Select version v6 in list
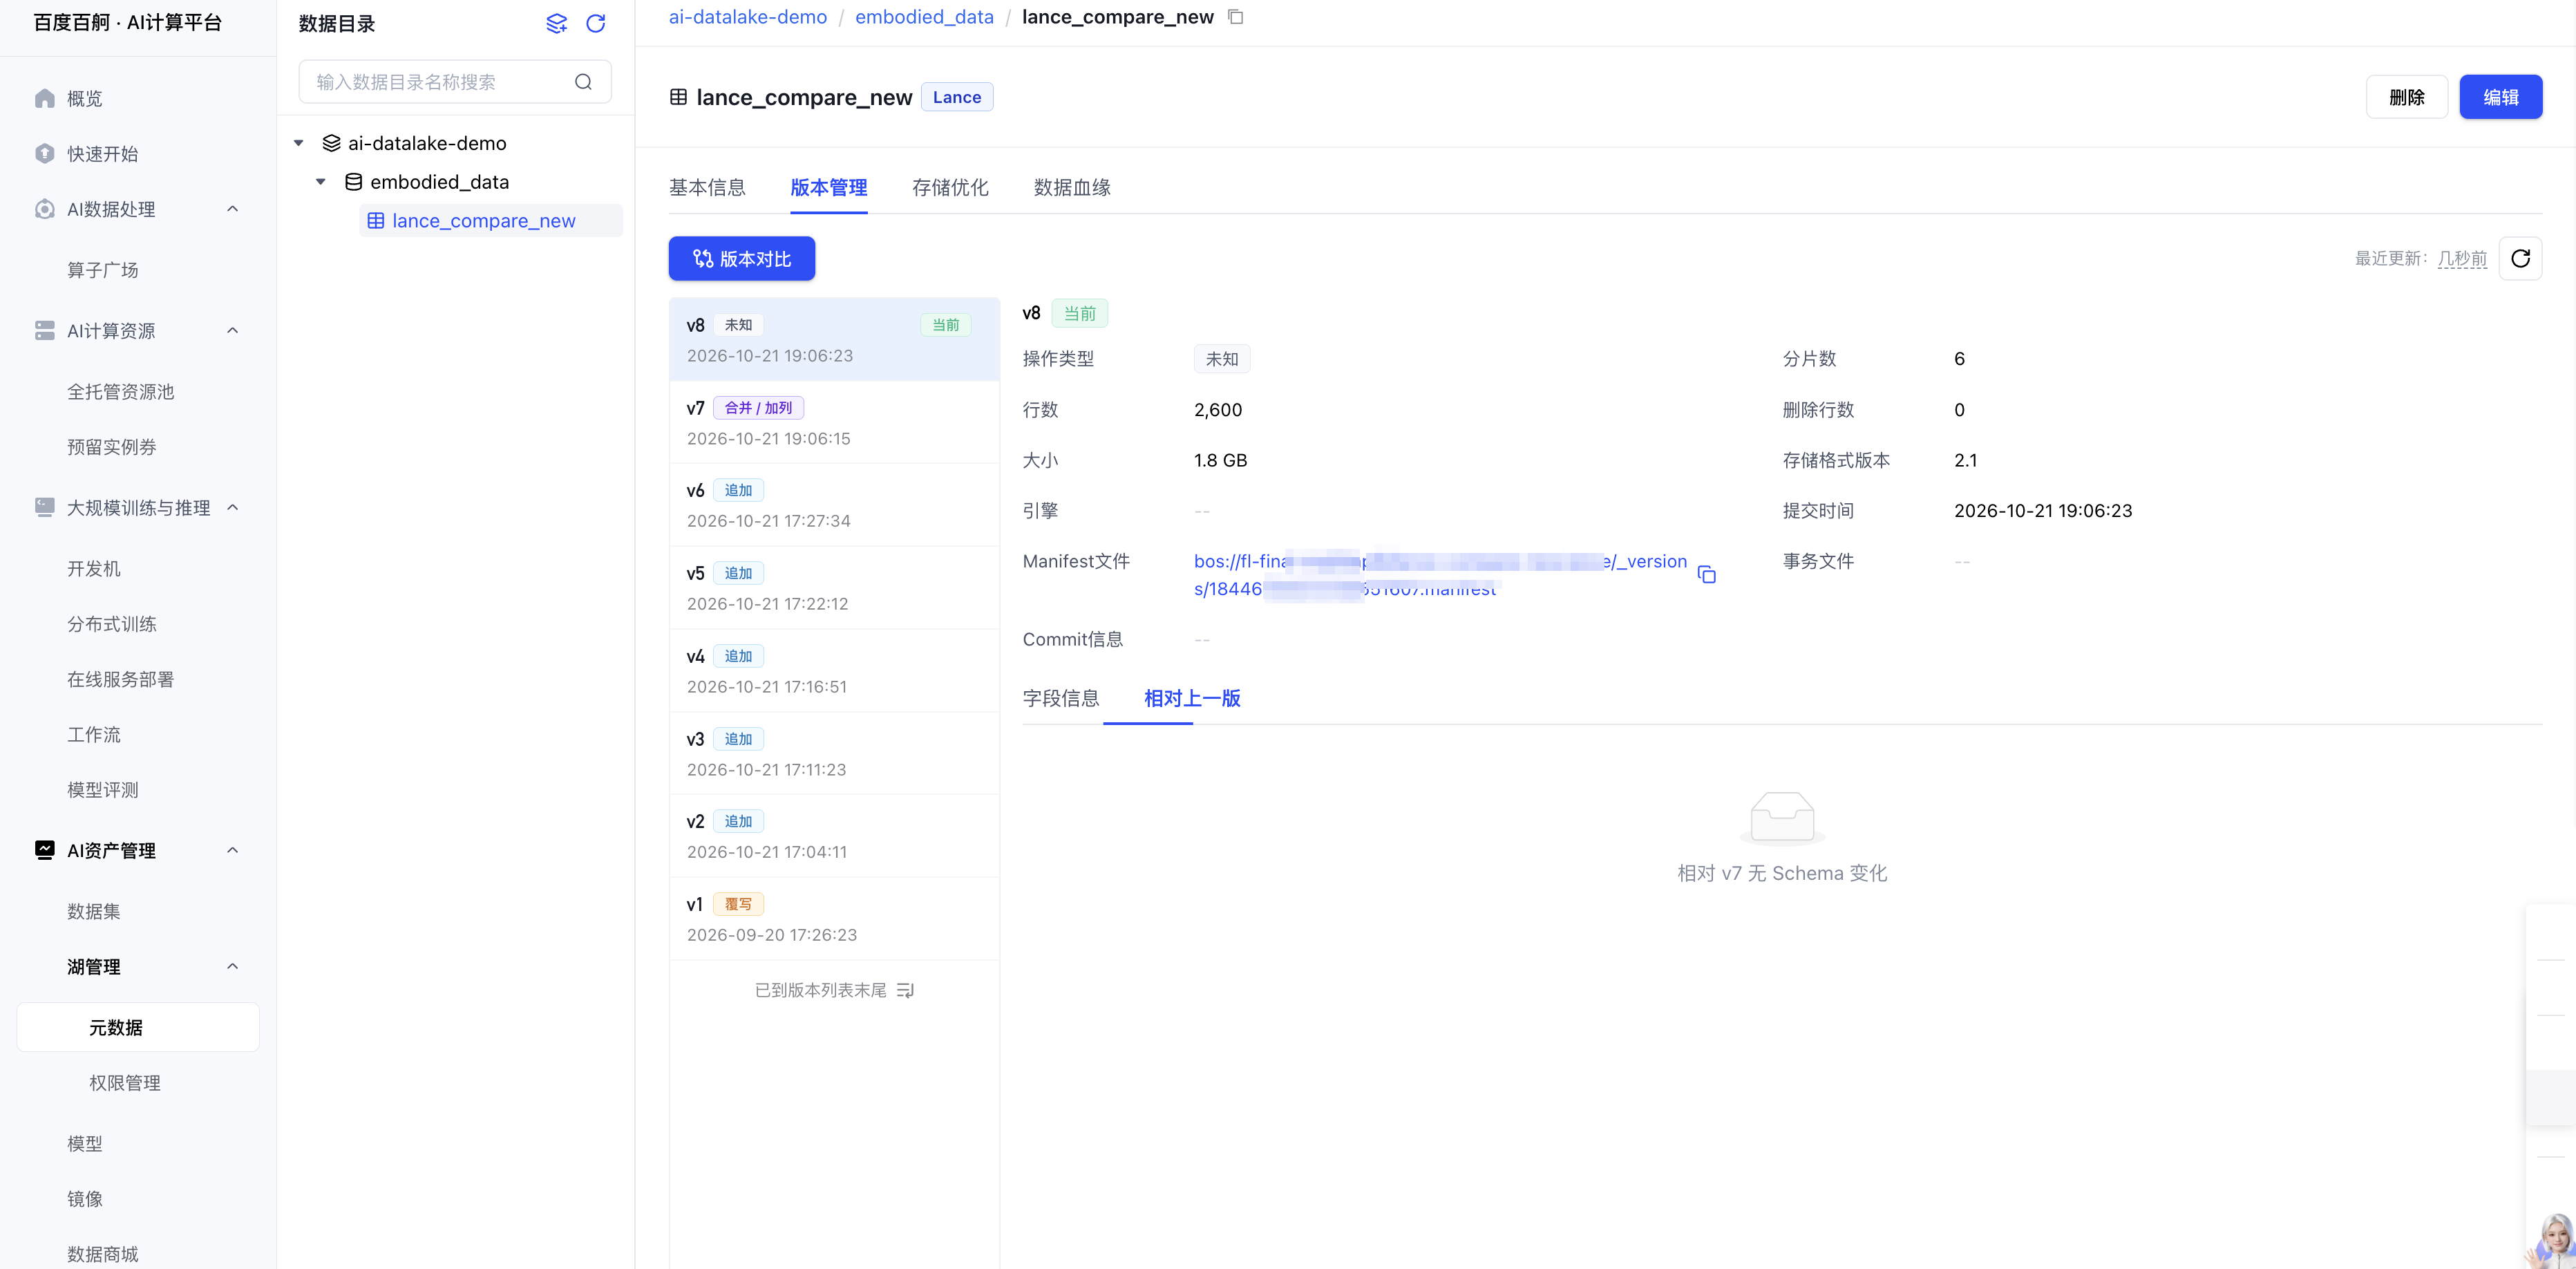 (834, 505)
